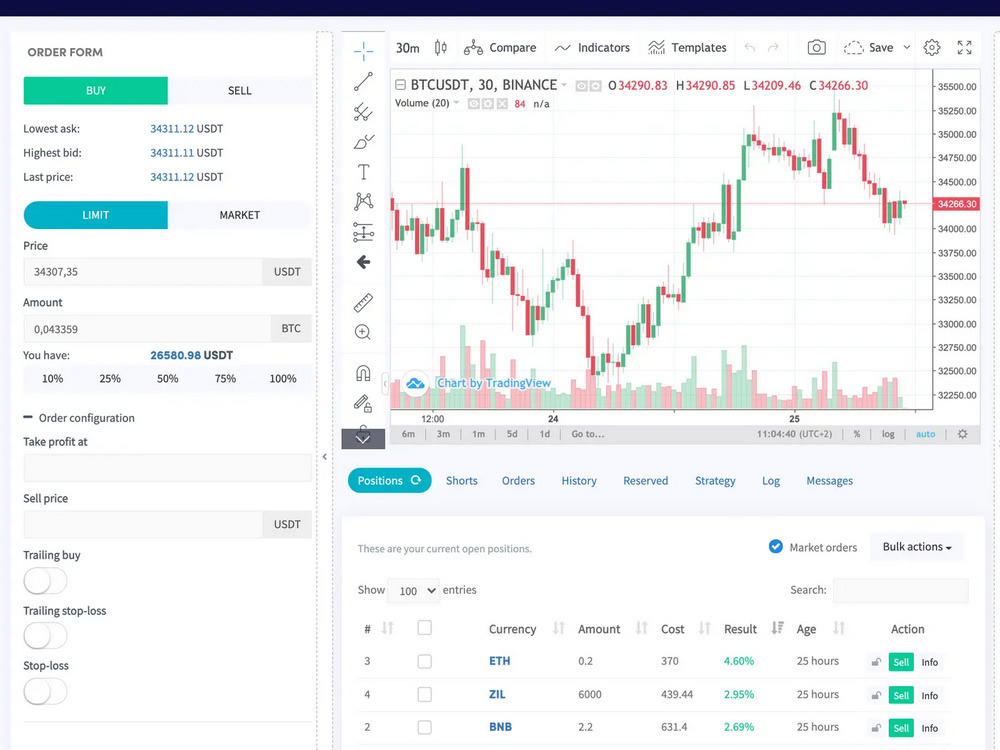Image resolution: width=1000 pixels, height=750 pixels.
Task: Toggle the percent scale option
Action: pos(857,434)
